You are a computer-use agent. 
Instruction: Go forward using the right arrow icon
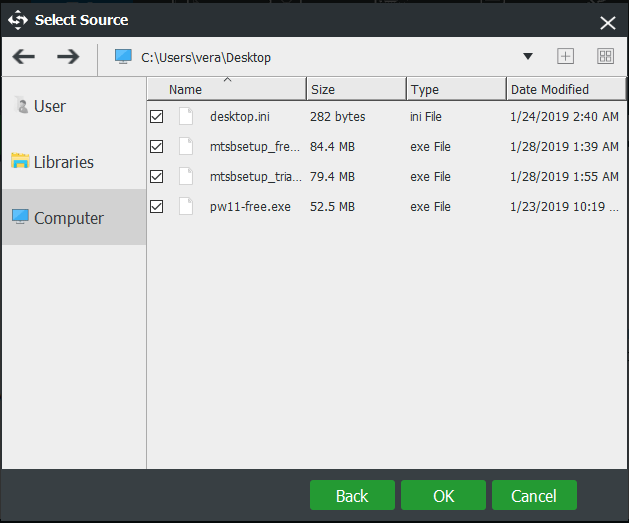68,57
